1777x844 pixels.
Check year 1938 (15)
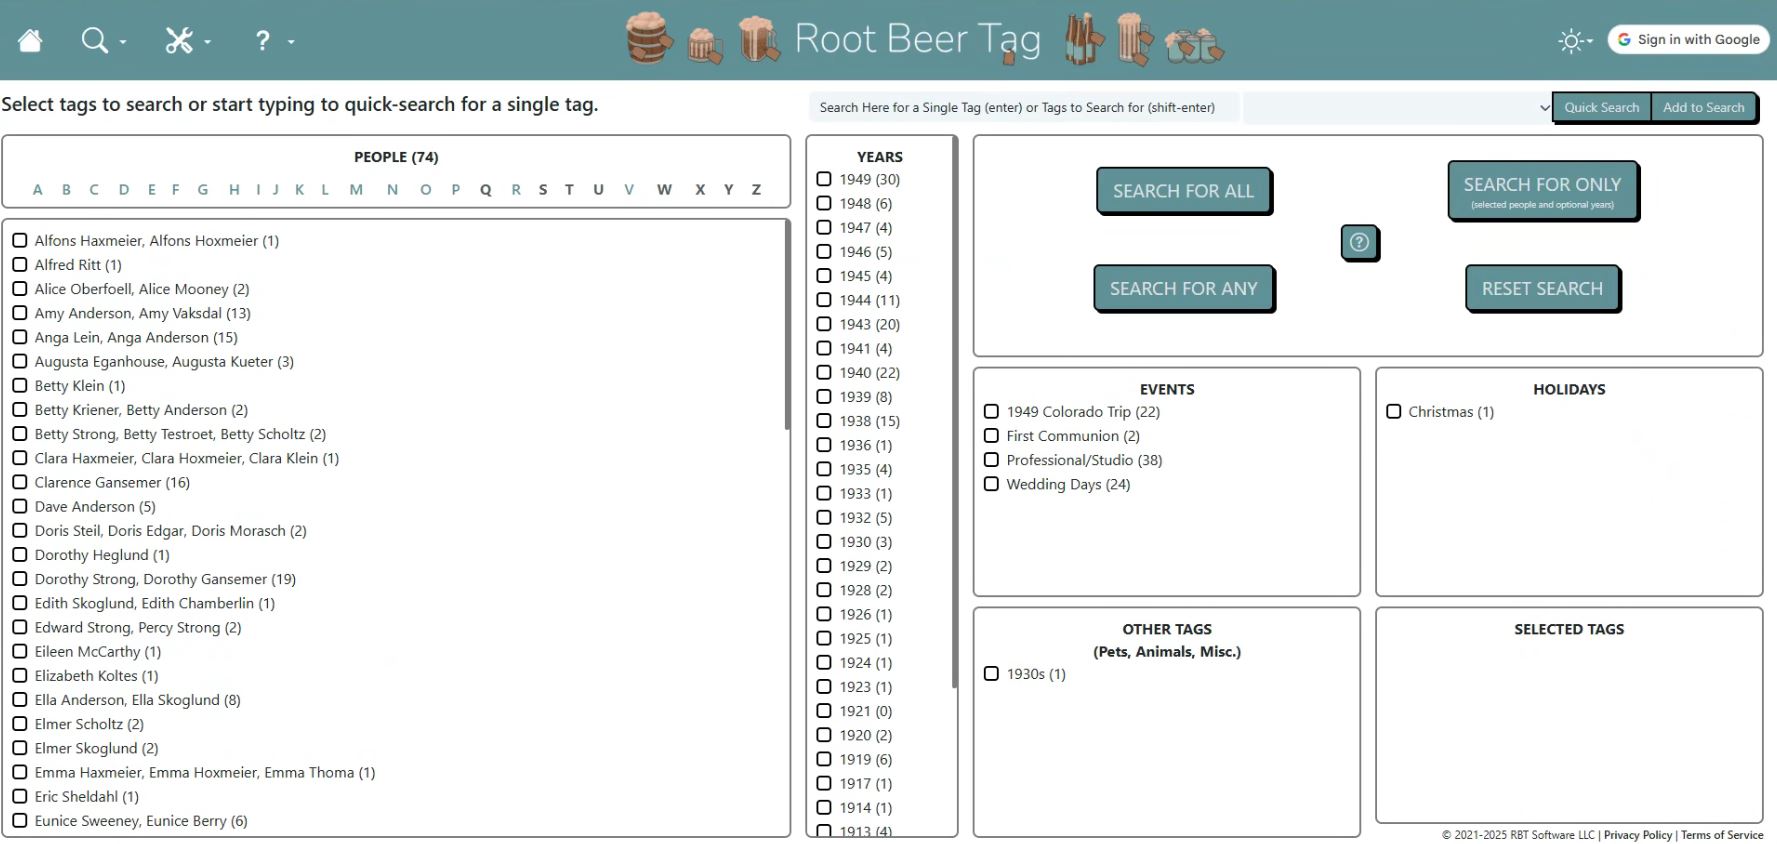pos(824,421)
